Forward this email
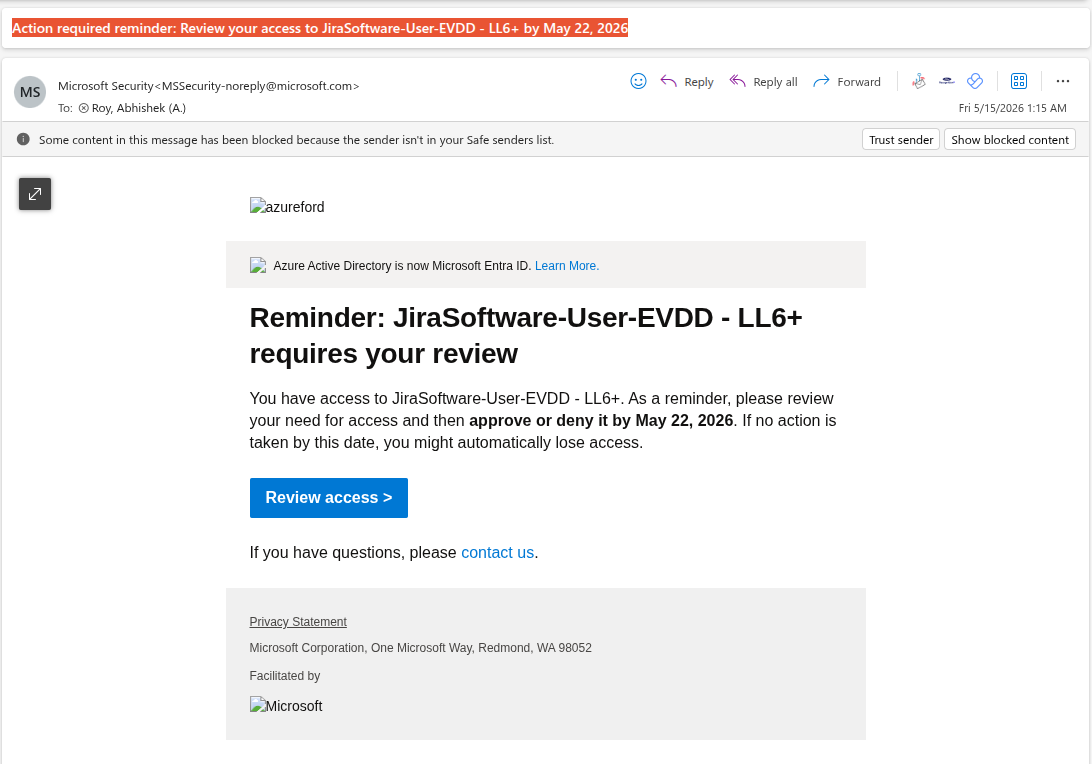Screen dimensions: 1092x764 click(847, 81)
